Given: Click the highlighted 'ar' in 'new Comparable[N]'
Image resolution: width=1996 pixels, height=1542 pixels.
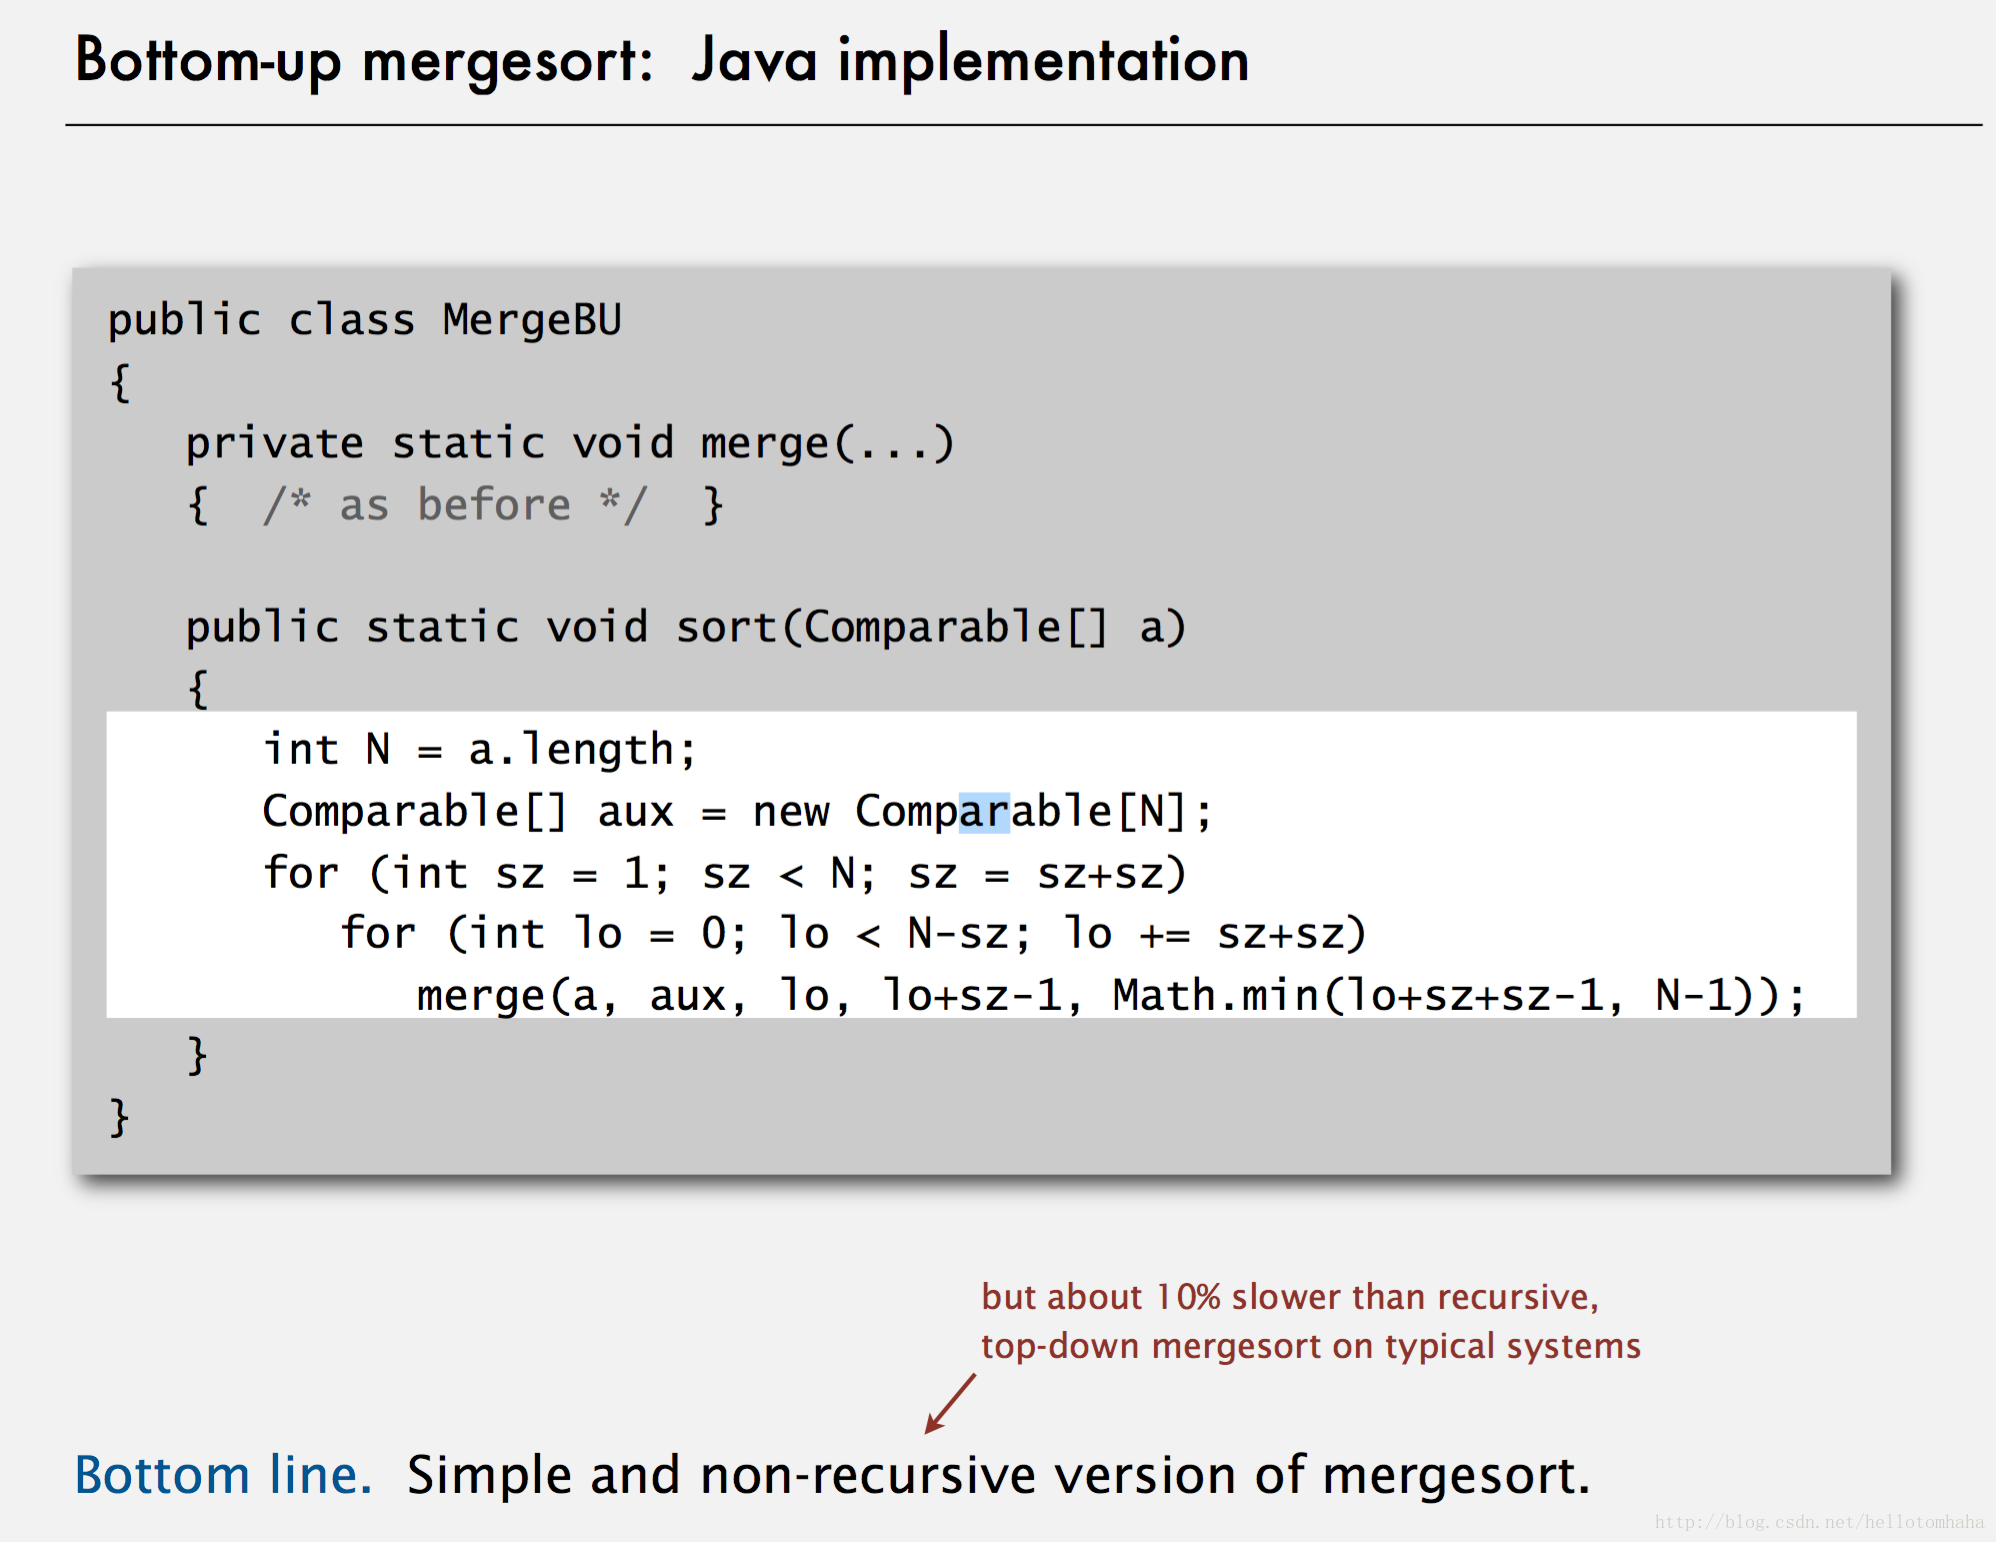Looking at the screenshot, I should (x=984, y=812).
